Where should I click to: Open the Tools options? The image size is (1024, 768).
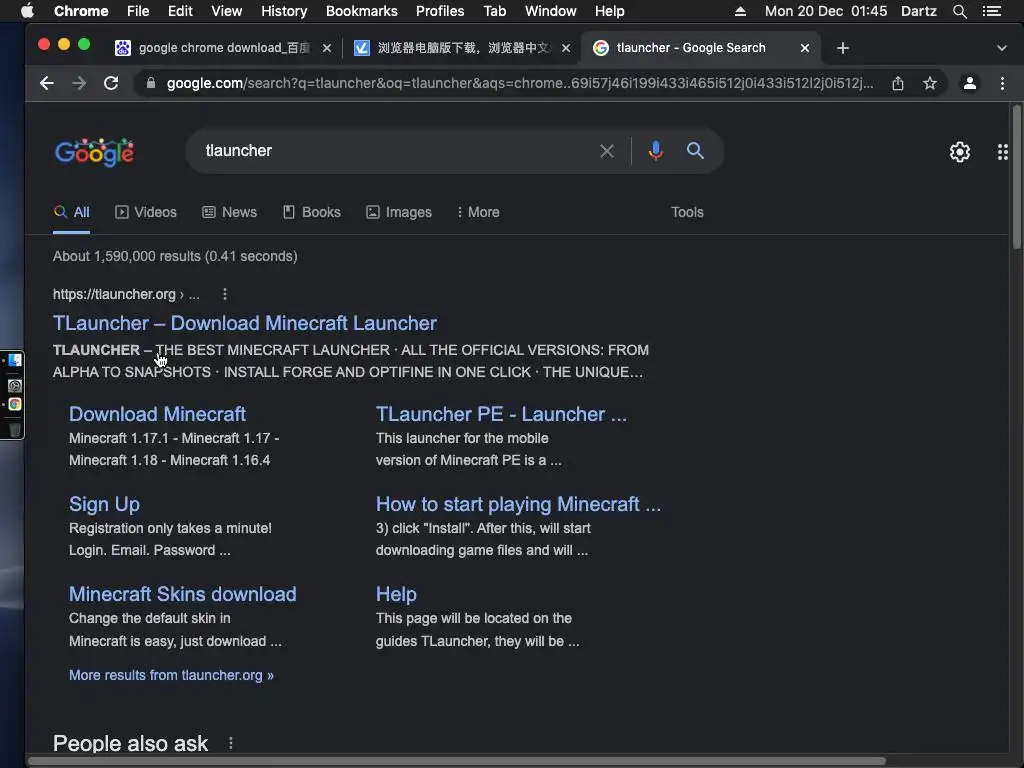(687, 212)
